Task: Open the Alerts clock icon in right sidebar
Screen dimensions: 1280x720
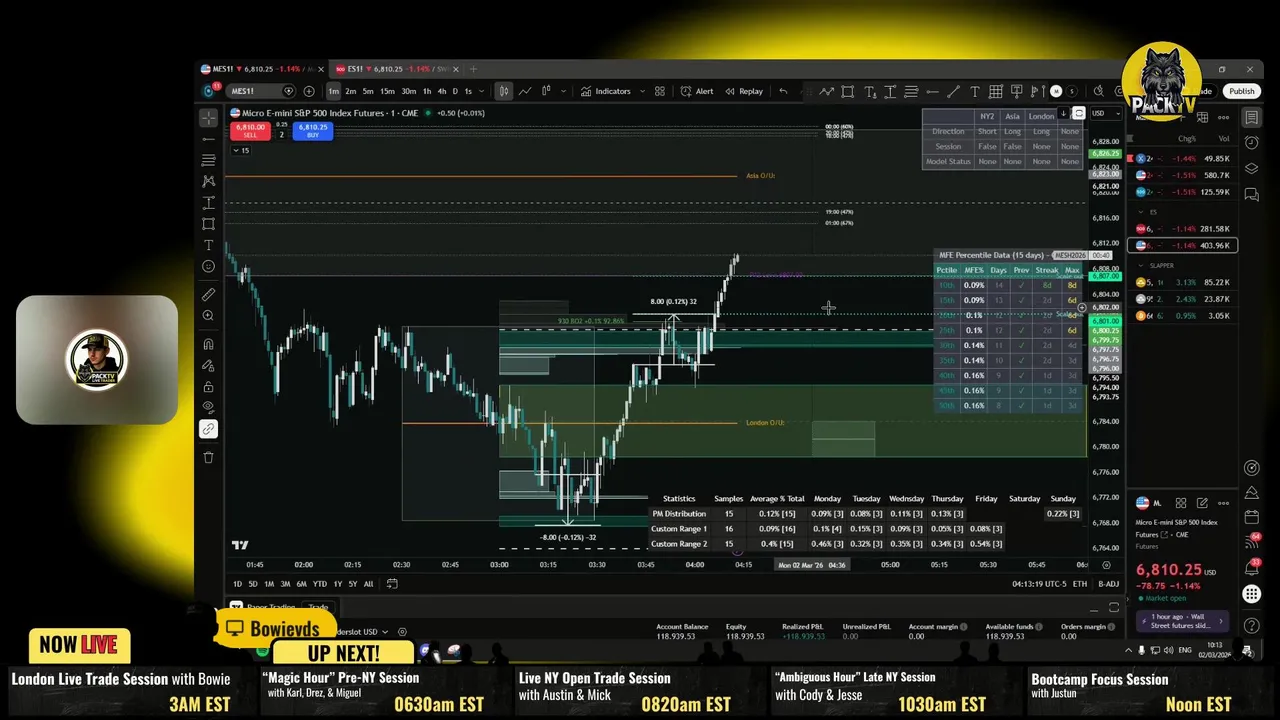Action: [x=1251, y=143]
